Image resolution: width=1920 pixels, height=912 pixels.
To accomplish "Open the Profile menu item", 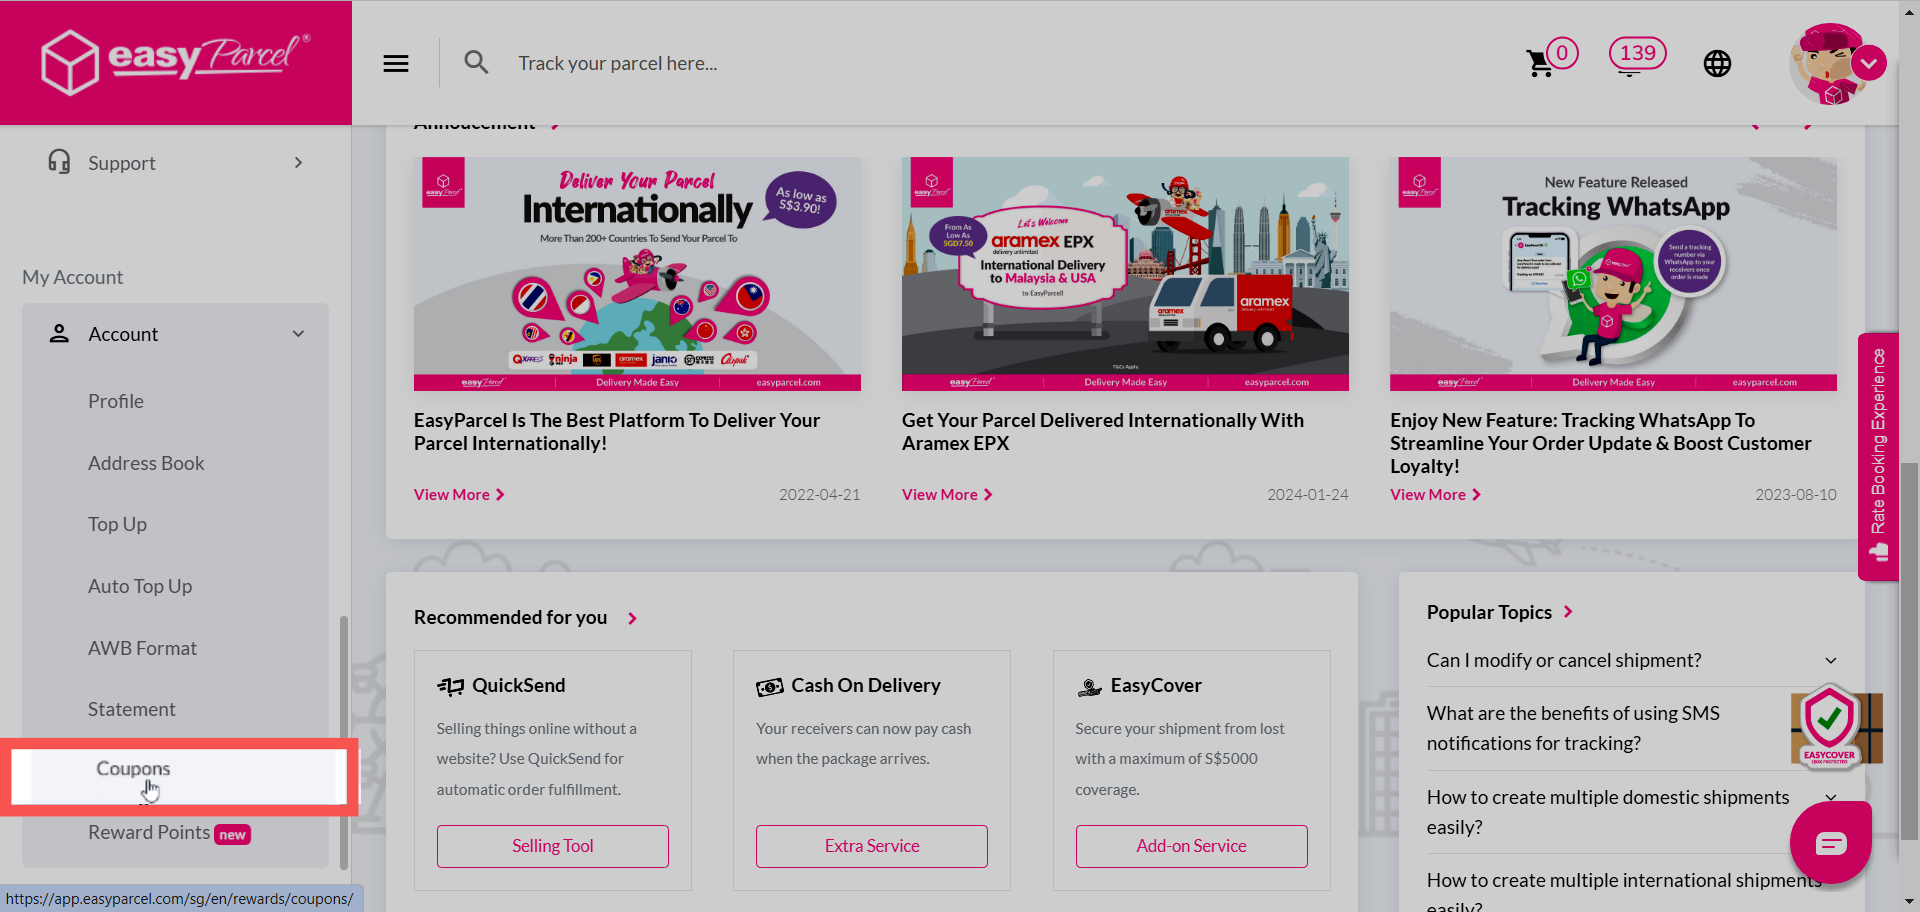I will (116, 401).
